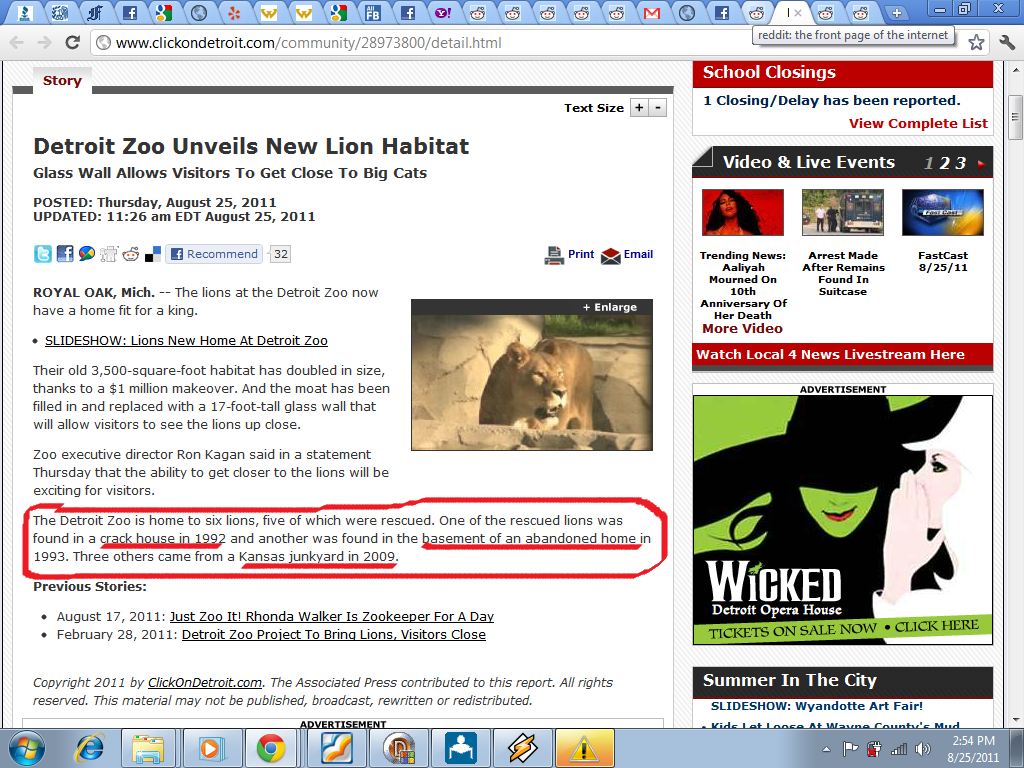The image size is (1024, 768).
Task: Submit the story to Digg
Action: tap(108, 254)
